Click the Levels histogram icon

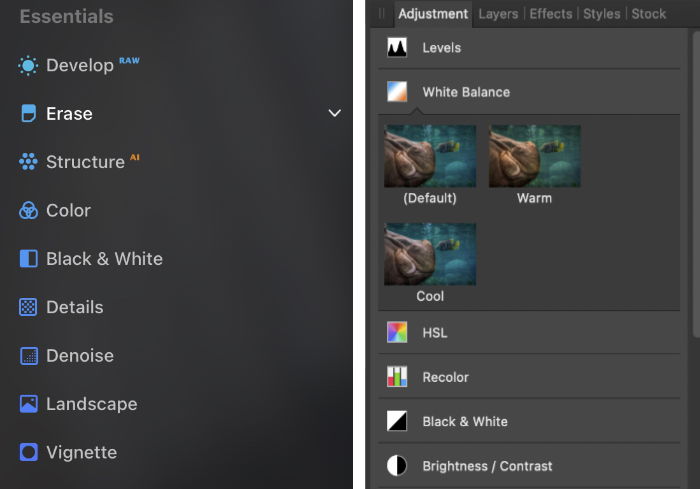(397, 48)
